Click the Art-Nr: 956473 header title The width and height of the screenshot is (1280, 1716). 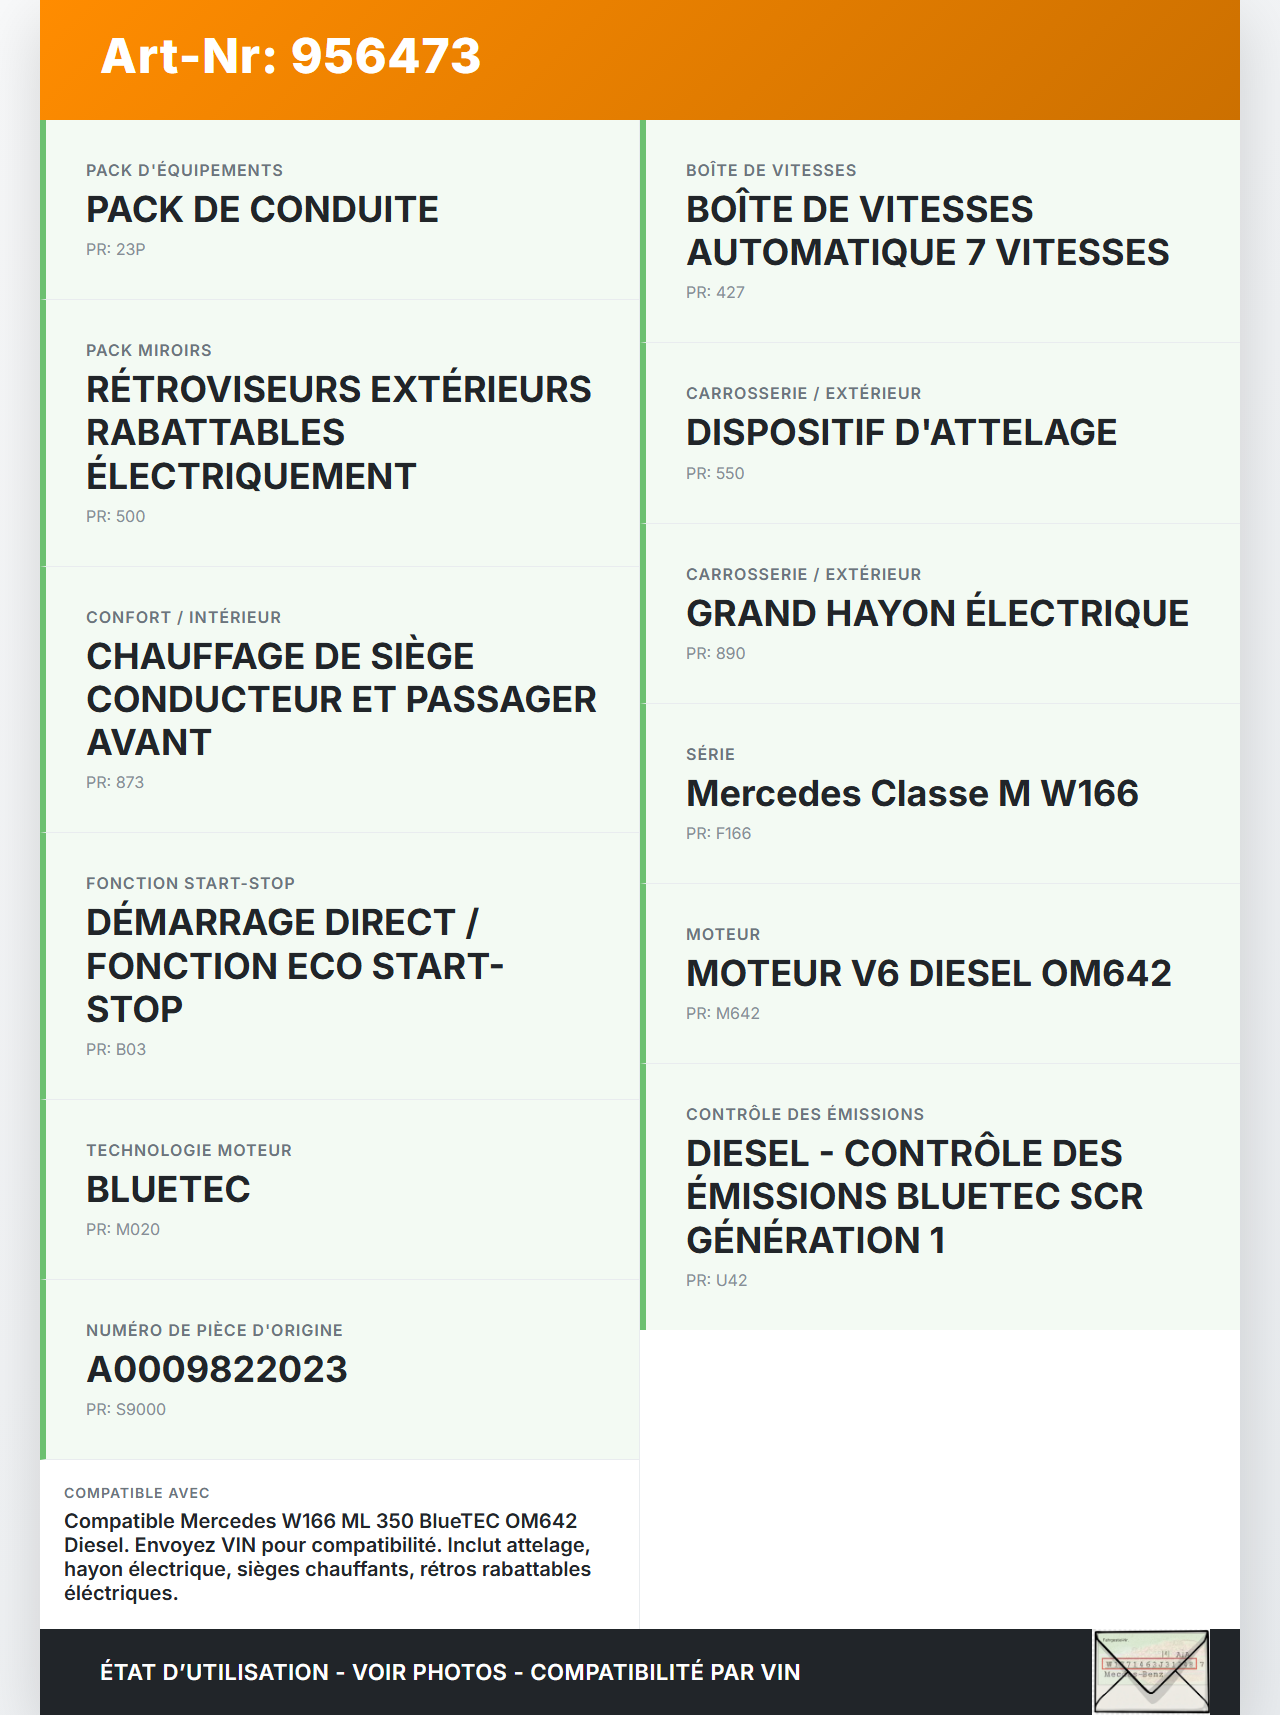[x=290, y=56]
